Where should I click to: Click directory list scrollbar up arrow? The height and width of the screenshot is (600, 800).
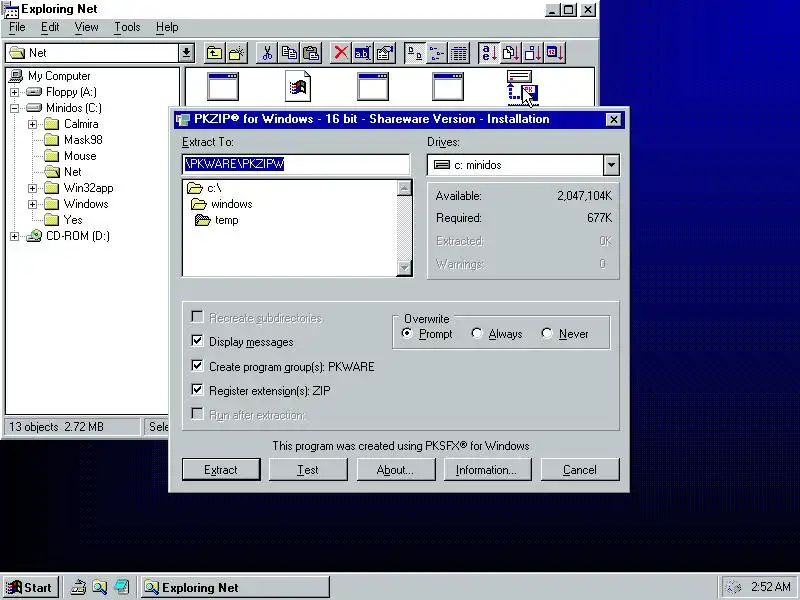coord(404,188)
